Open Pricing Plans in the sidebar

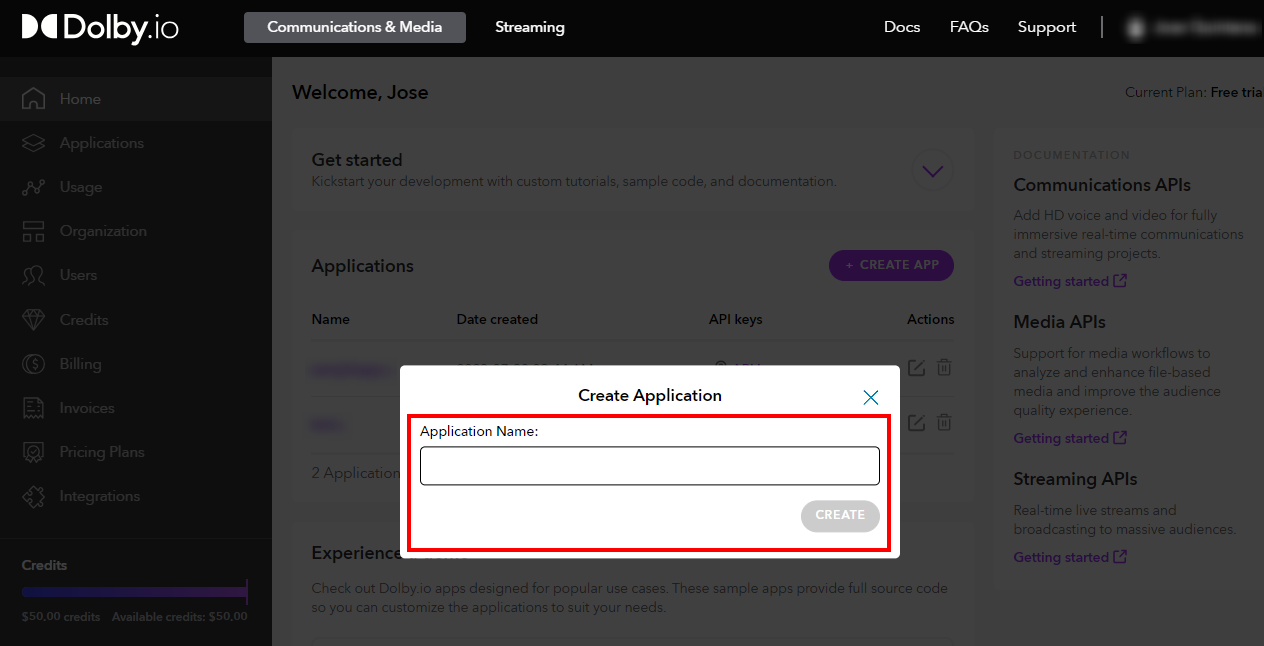(101, 452)
